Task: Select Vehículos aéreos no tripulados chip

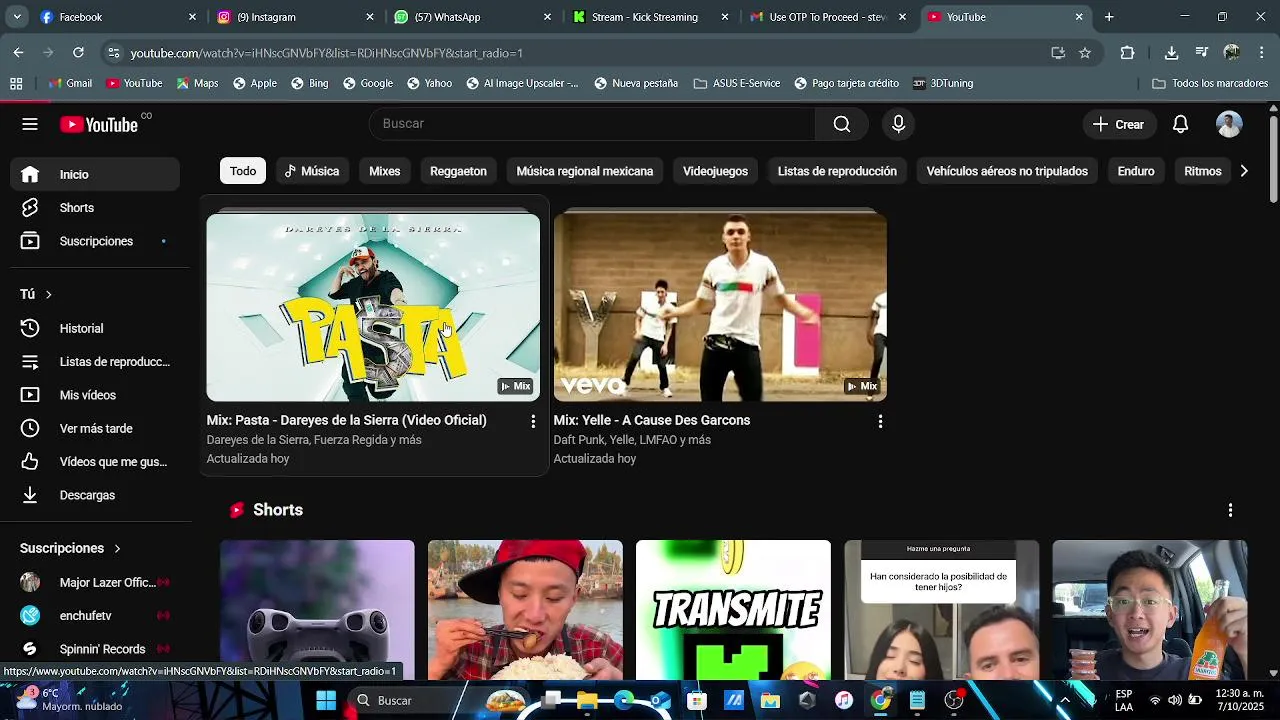Action: tap(1007, 171)
